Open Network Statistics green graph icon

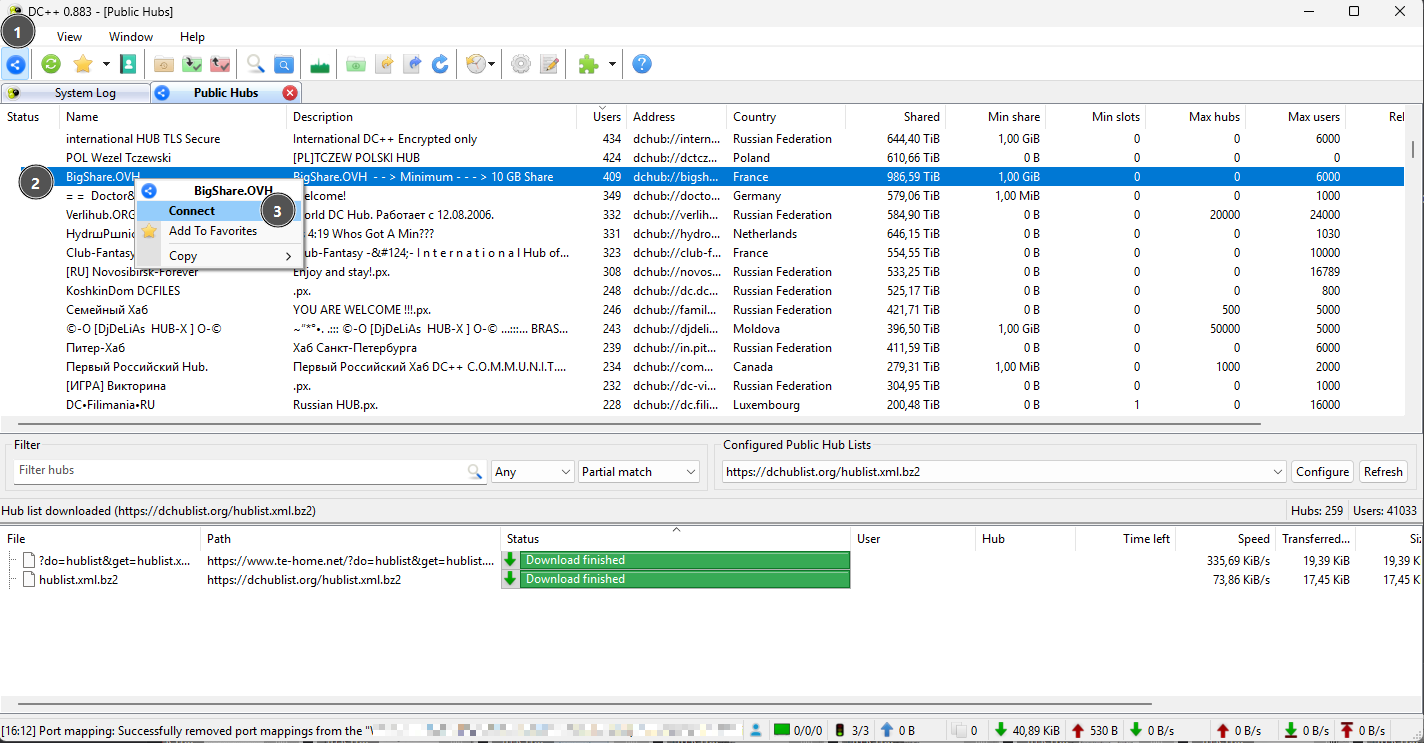coord(320,65)
